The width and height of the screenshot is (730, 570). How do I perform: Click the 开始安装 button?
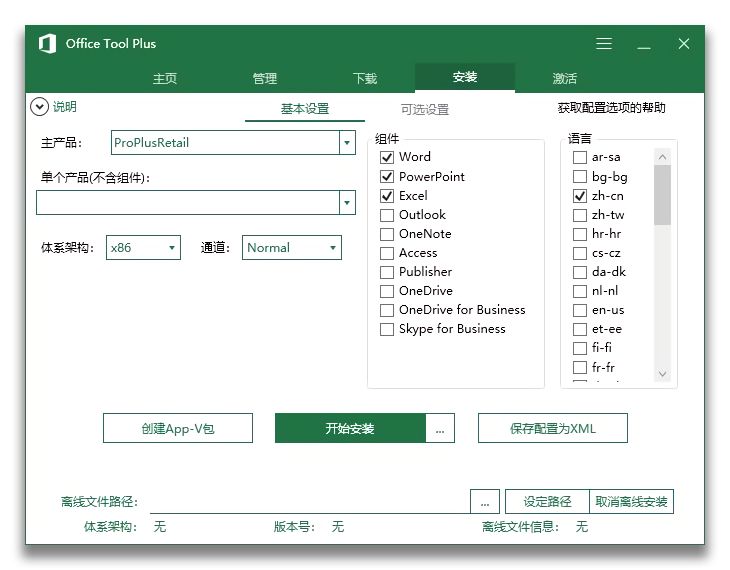coord(350,428)
